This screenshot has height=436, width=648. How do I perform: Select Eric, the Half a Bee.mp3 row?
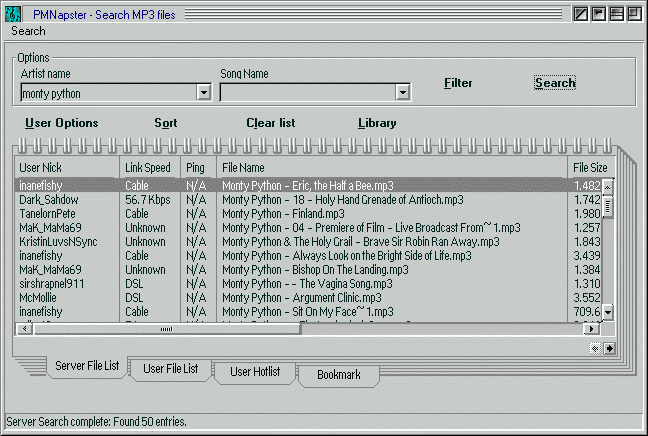tap(308, 185)
